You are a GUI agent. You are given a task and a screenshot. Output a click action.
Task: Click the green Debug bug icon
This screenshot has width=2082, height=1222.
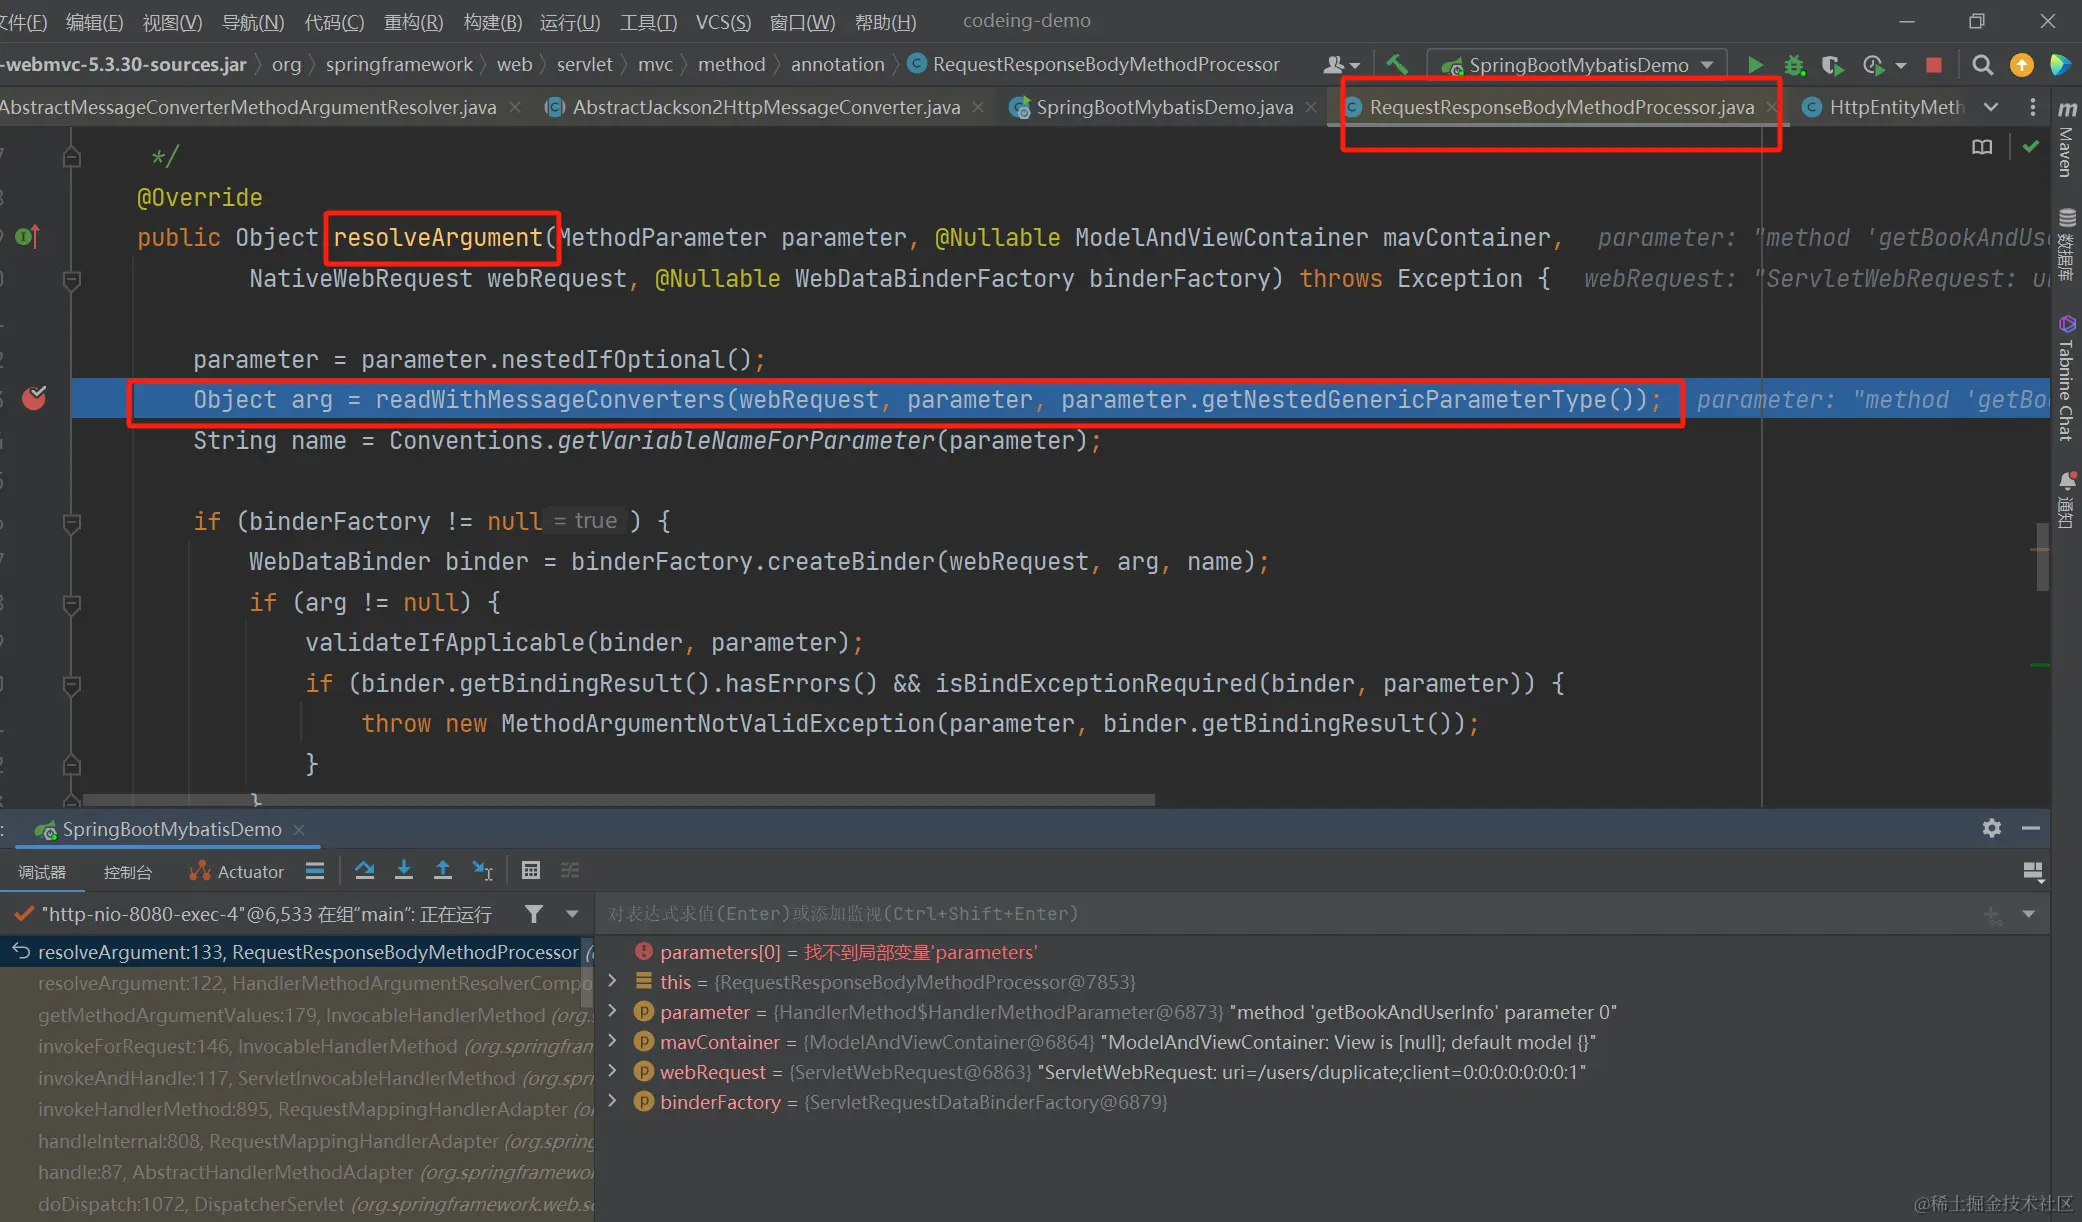[x=1794, y=65]
